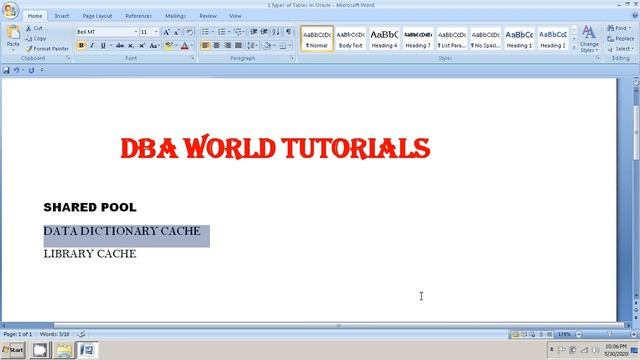Redo action in Quick Access Toolbar
Image resolution: width=640 pixels, height=360 pixels.
(31, 70)
